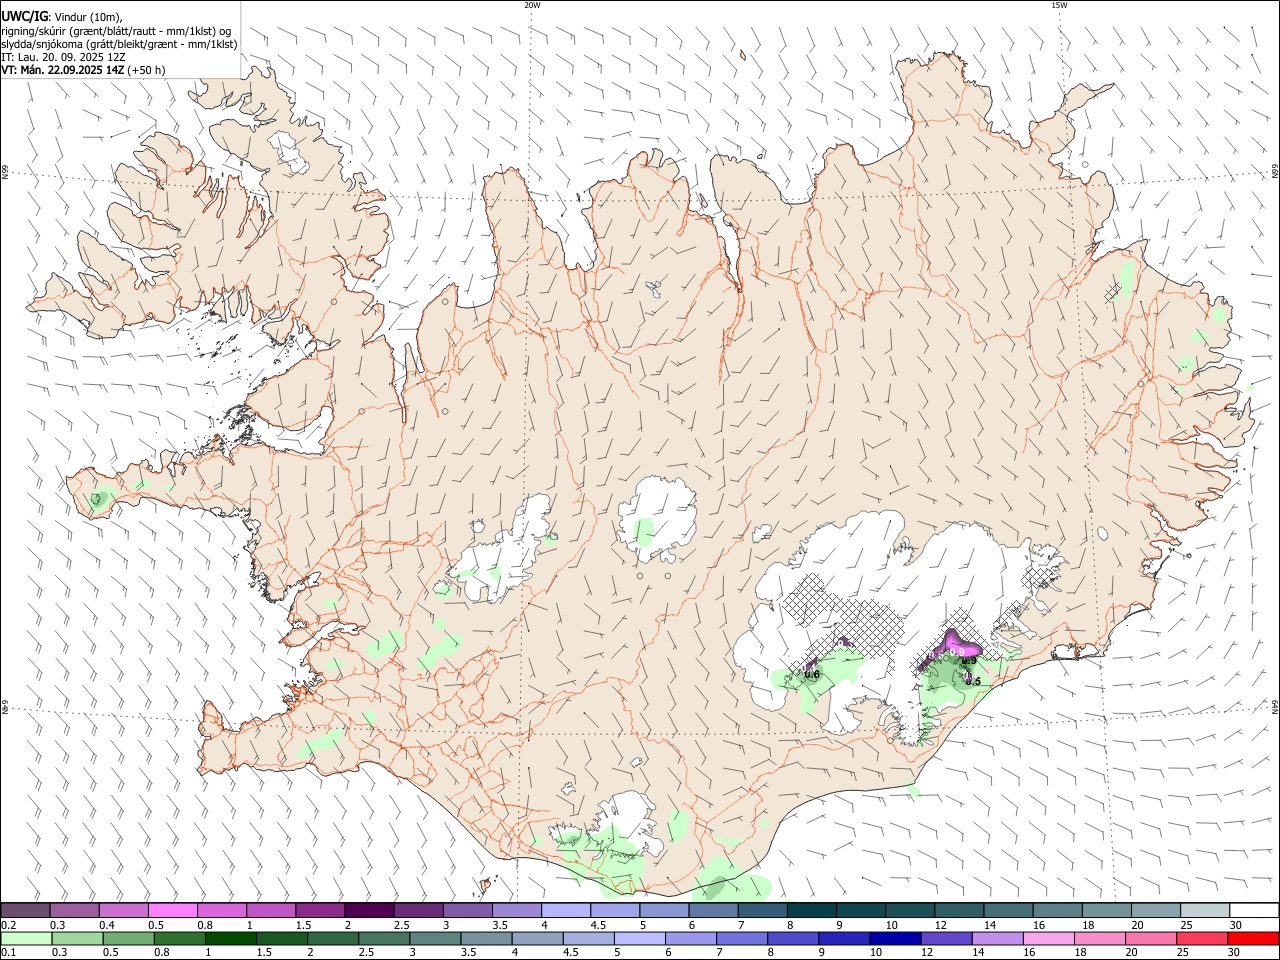
Task: Pick the snow scale 4 pale lavender swatch
Action: click(x=566, y=910)
